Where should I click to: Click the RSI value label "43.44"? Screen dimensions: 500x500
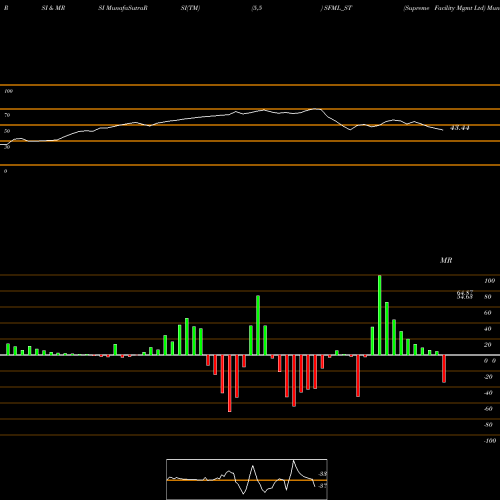pos(460,128)
